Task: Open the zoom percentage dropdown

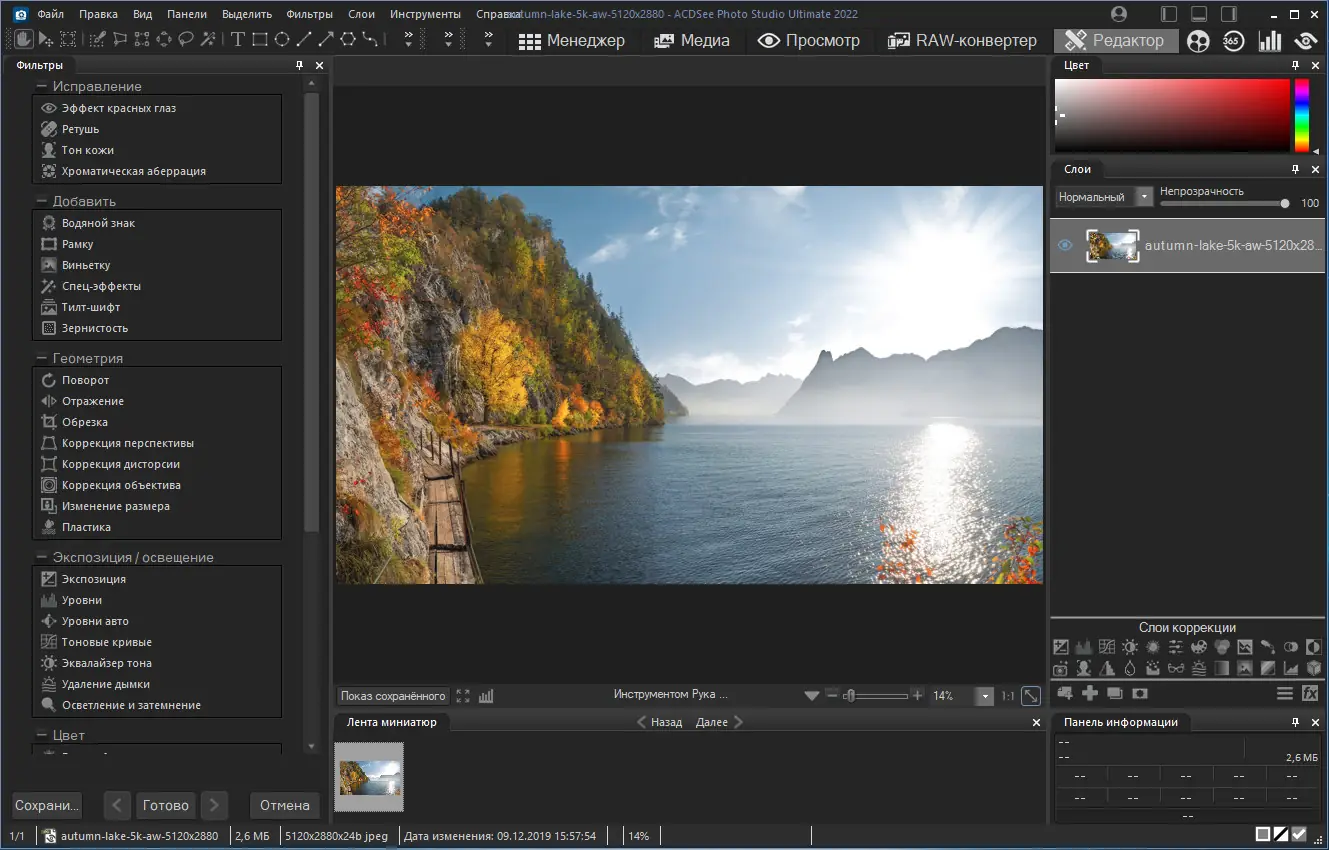Action: coord(984,696)
